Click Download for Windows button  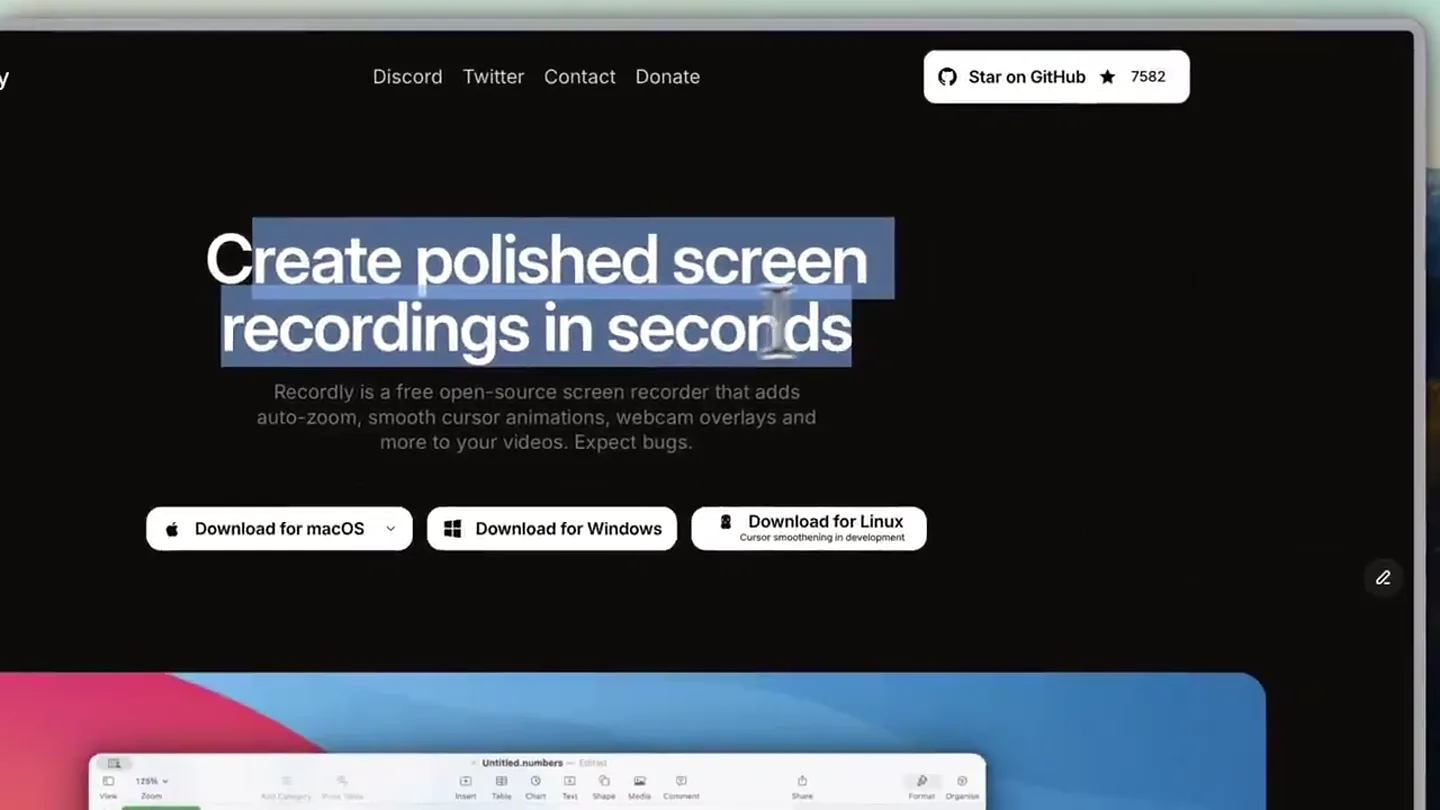(x=552, y=529)
